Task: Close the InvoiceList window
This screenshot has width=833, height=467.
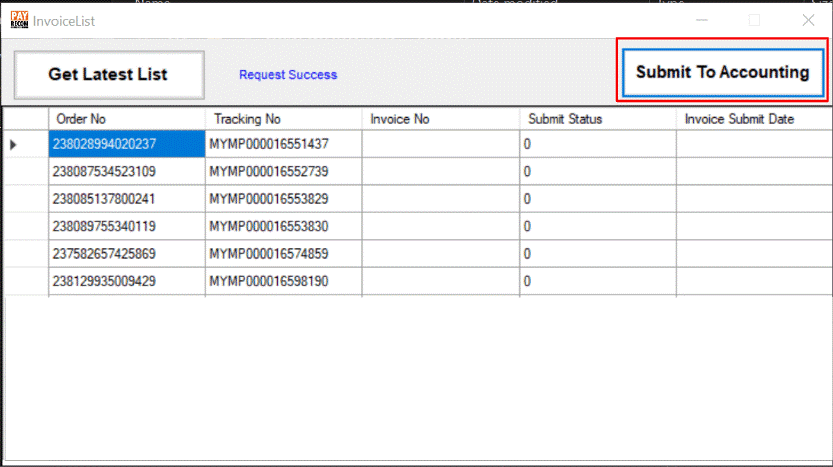Action: [808, 20]
